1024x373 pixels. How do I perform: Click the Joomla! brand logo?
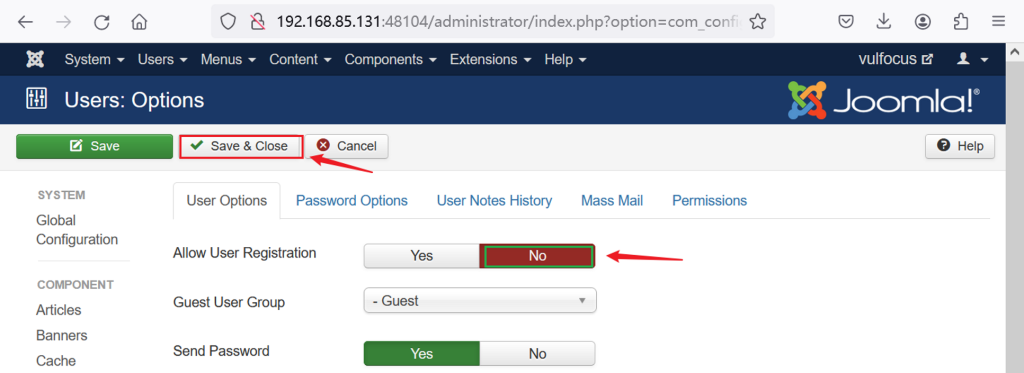(x=884, y=100)
